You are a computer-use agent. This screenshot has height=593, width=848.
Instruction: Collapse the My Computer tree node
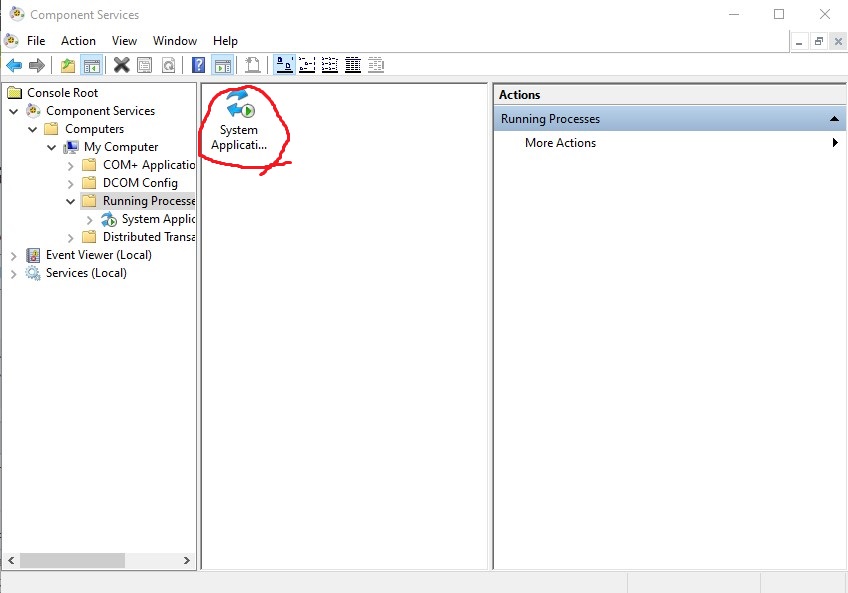(x=51, y=147)
